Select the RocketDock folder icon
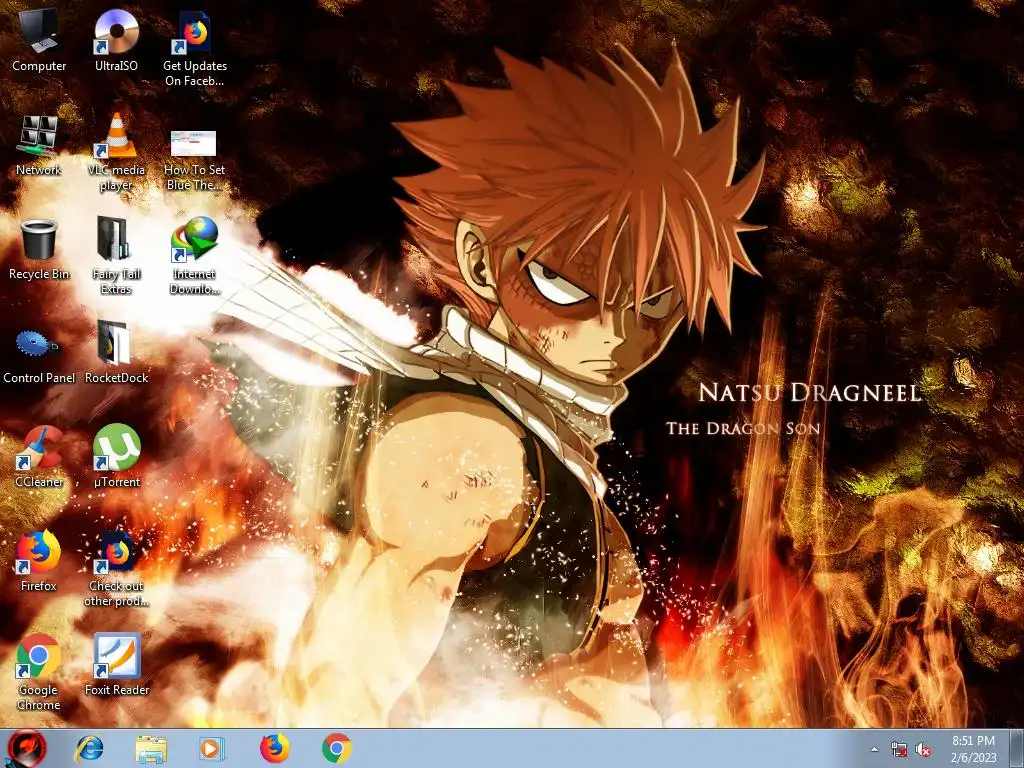 116,353
